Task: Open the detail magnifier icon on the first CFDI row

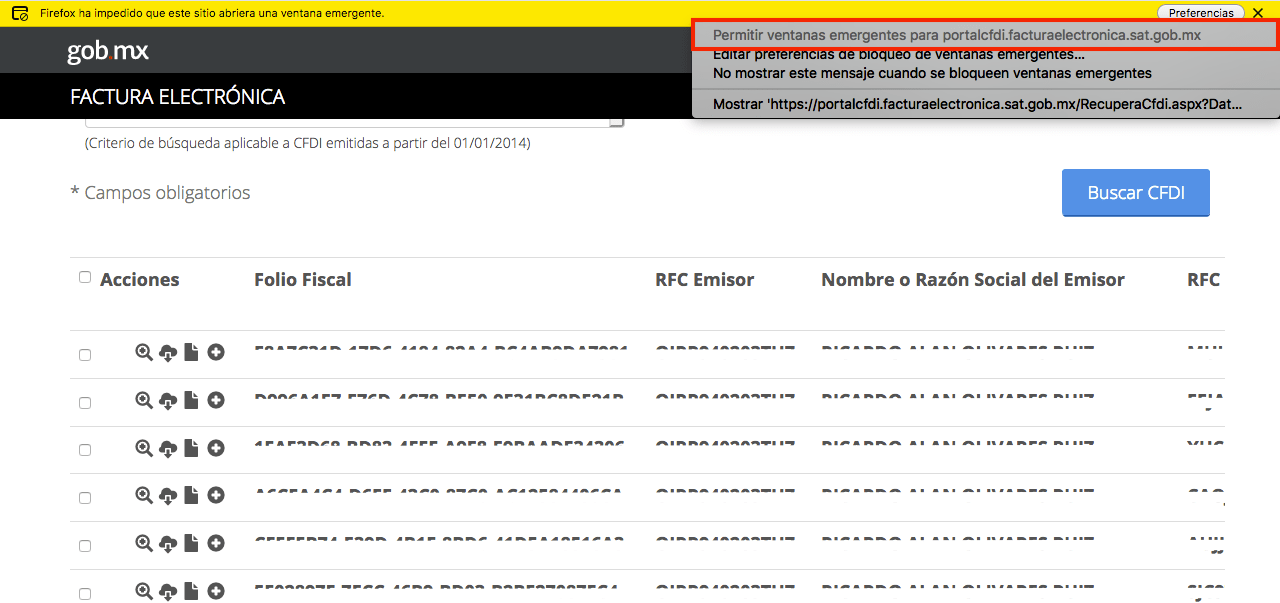Action: (143, 352)
